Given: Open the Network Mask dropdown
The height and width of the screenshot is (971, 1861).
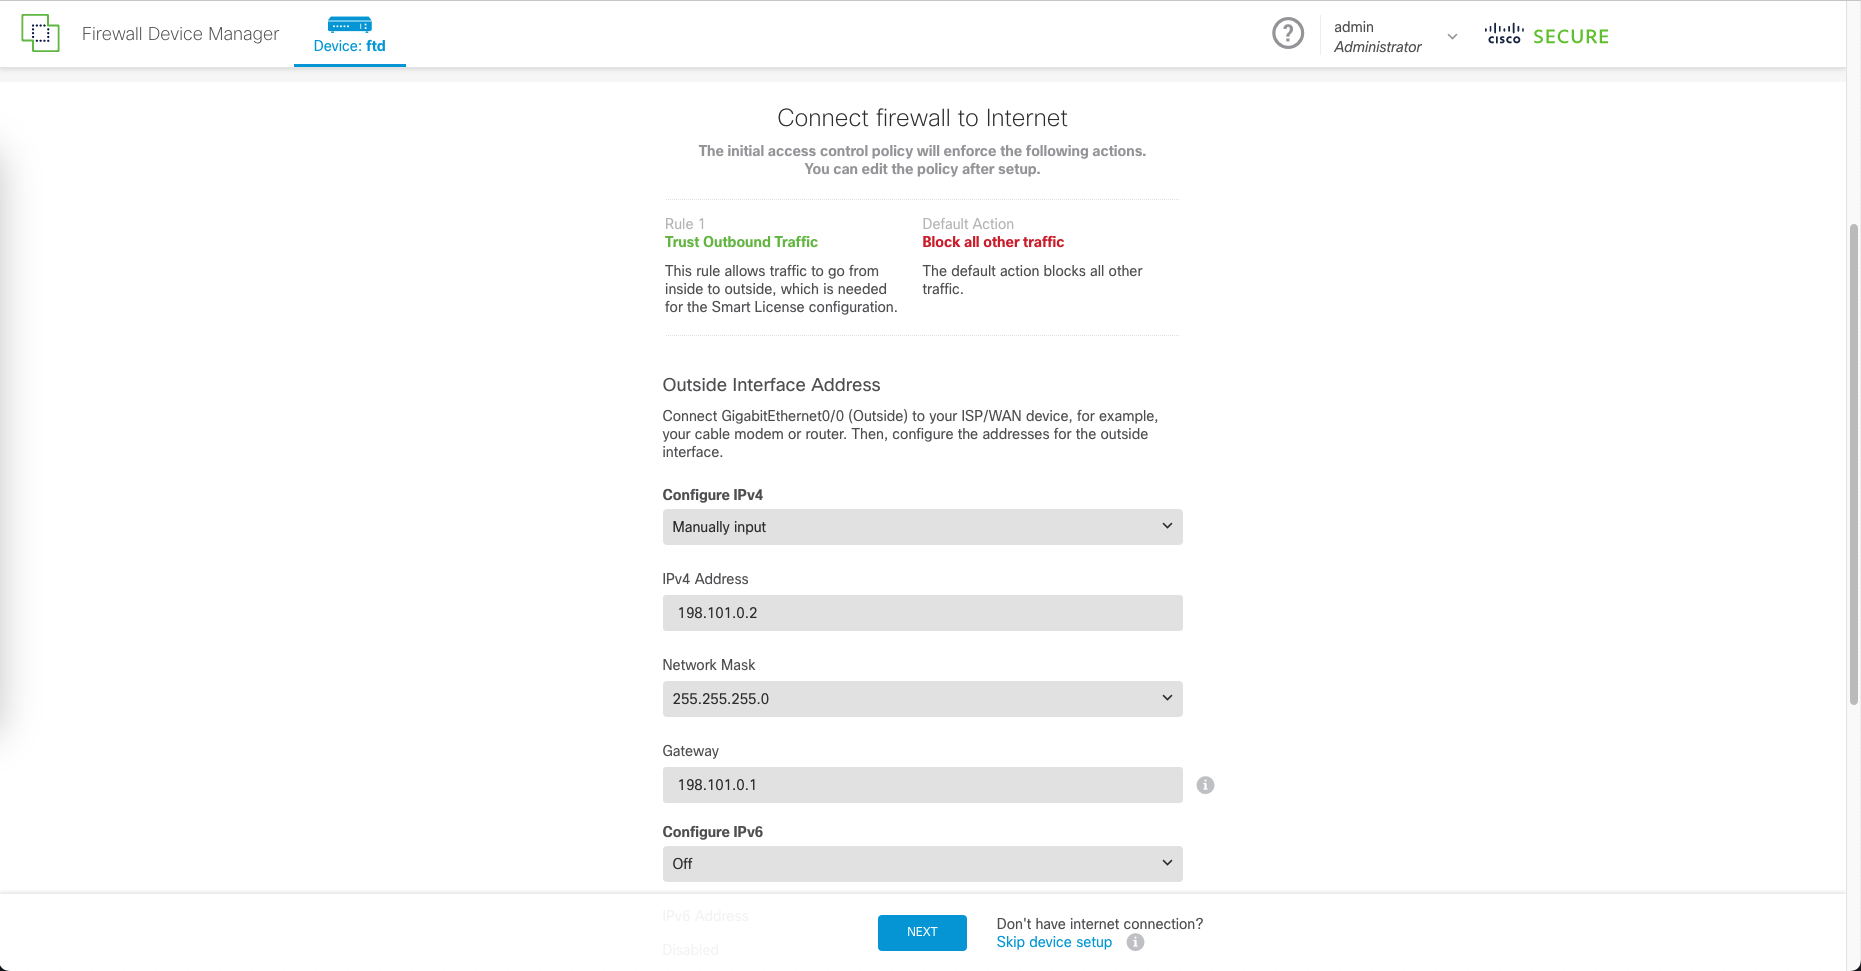Looking at the screenshot, I should (921, 699).
